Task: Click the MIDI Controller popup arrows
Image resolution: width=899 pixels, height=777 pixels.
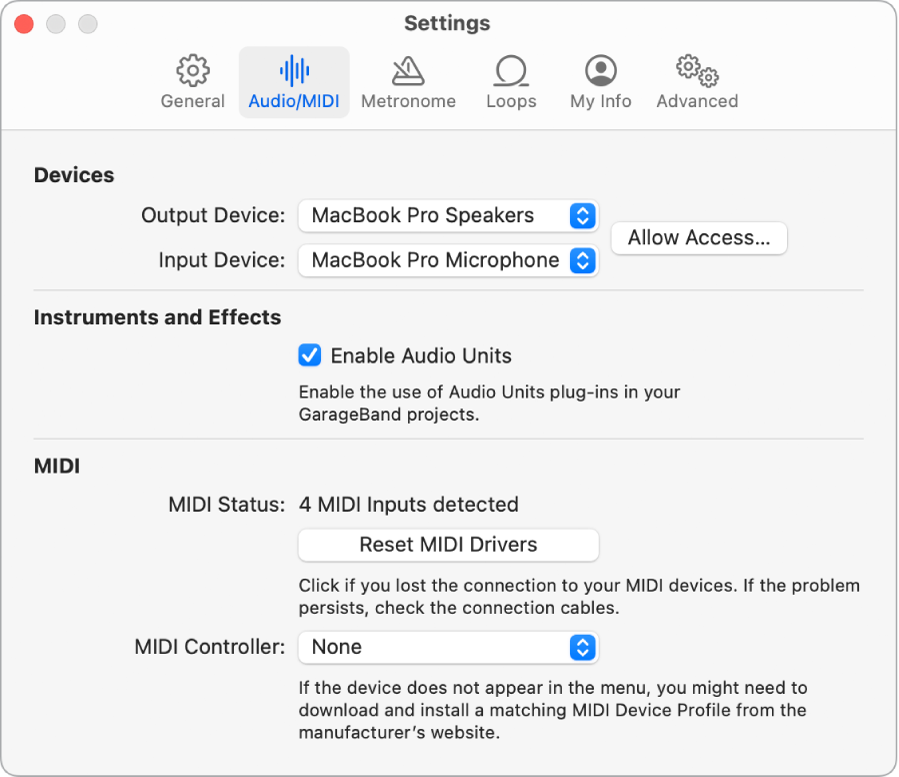Action: [x=583, y=647]
